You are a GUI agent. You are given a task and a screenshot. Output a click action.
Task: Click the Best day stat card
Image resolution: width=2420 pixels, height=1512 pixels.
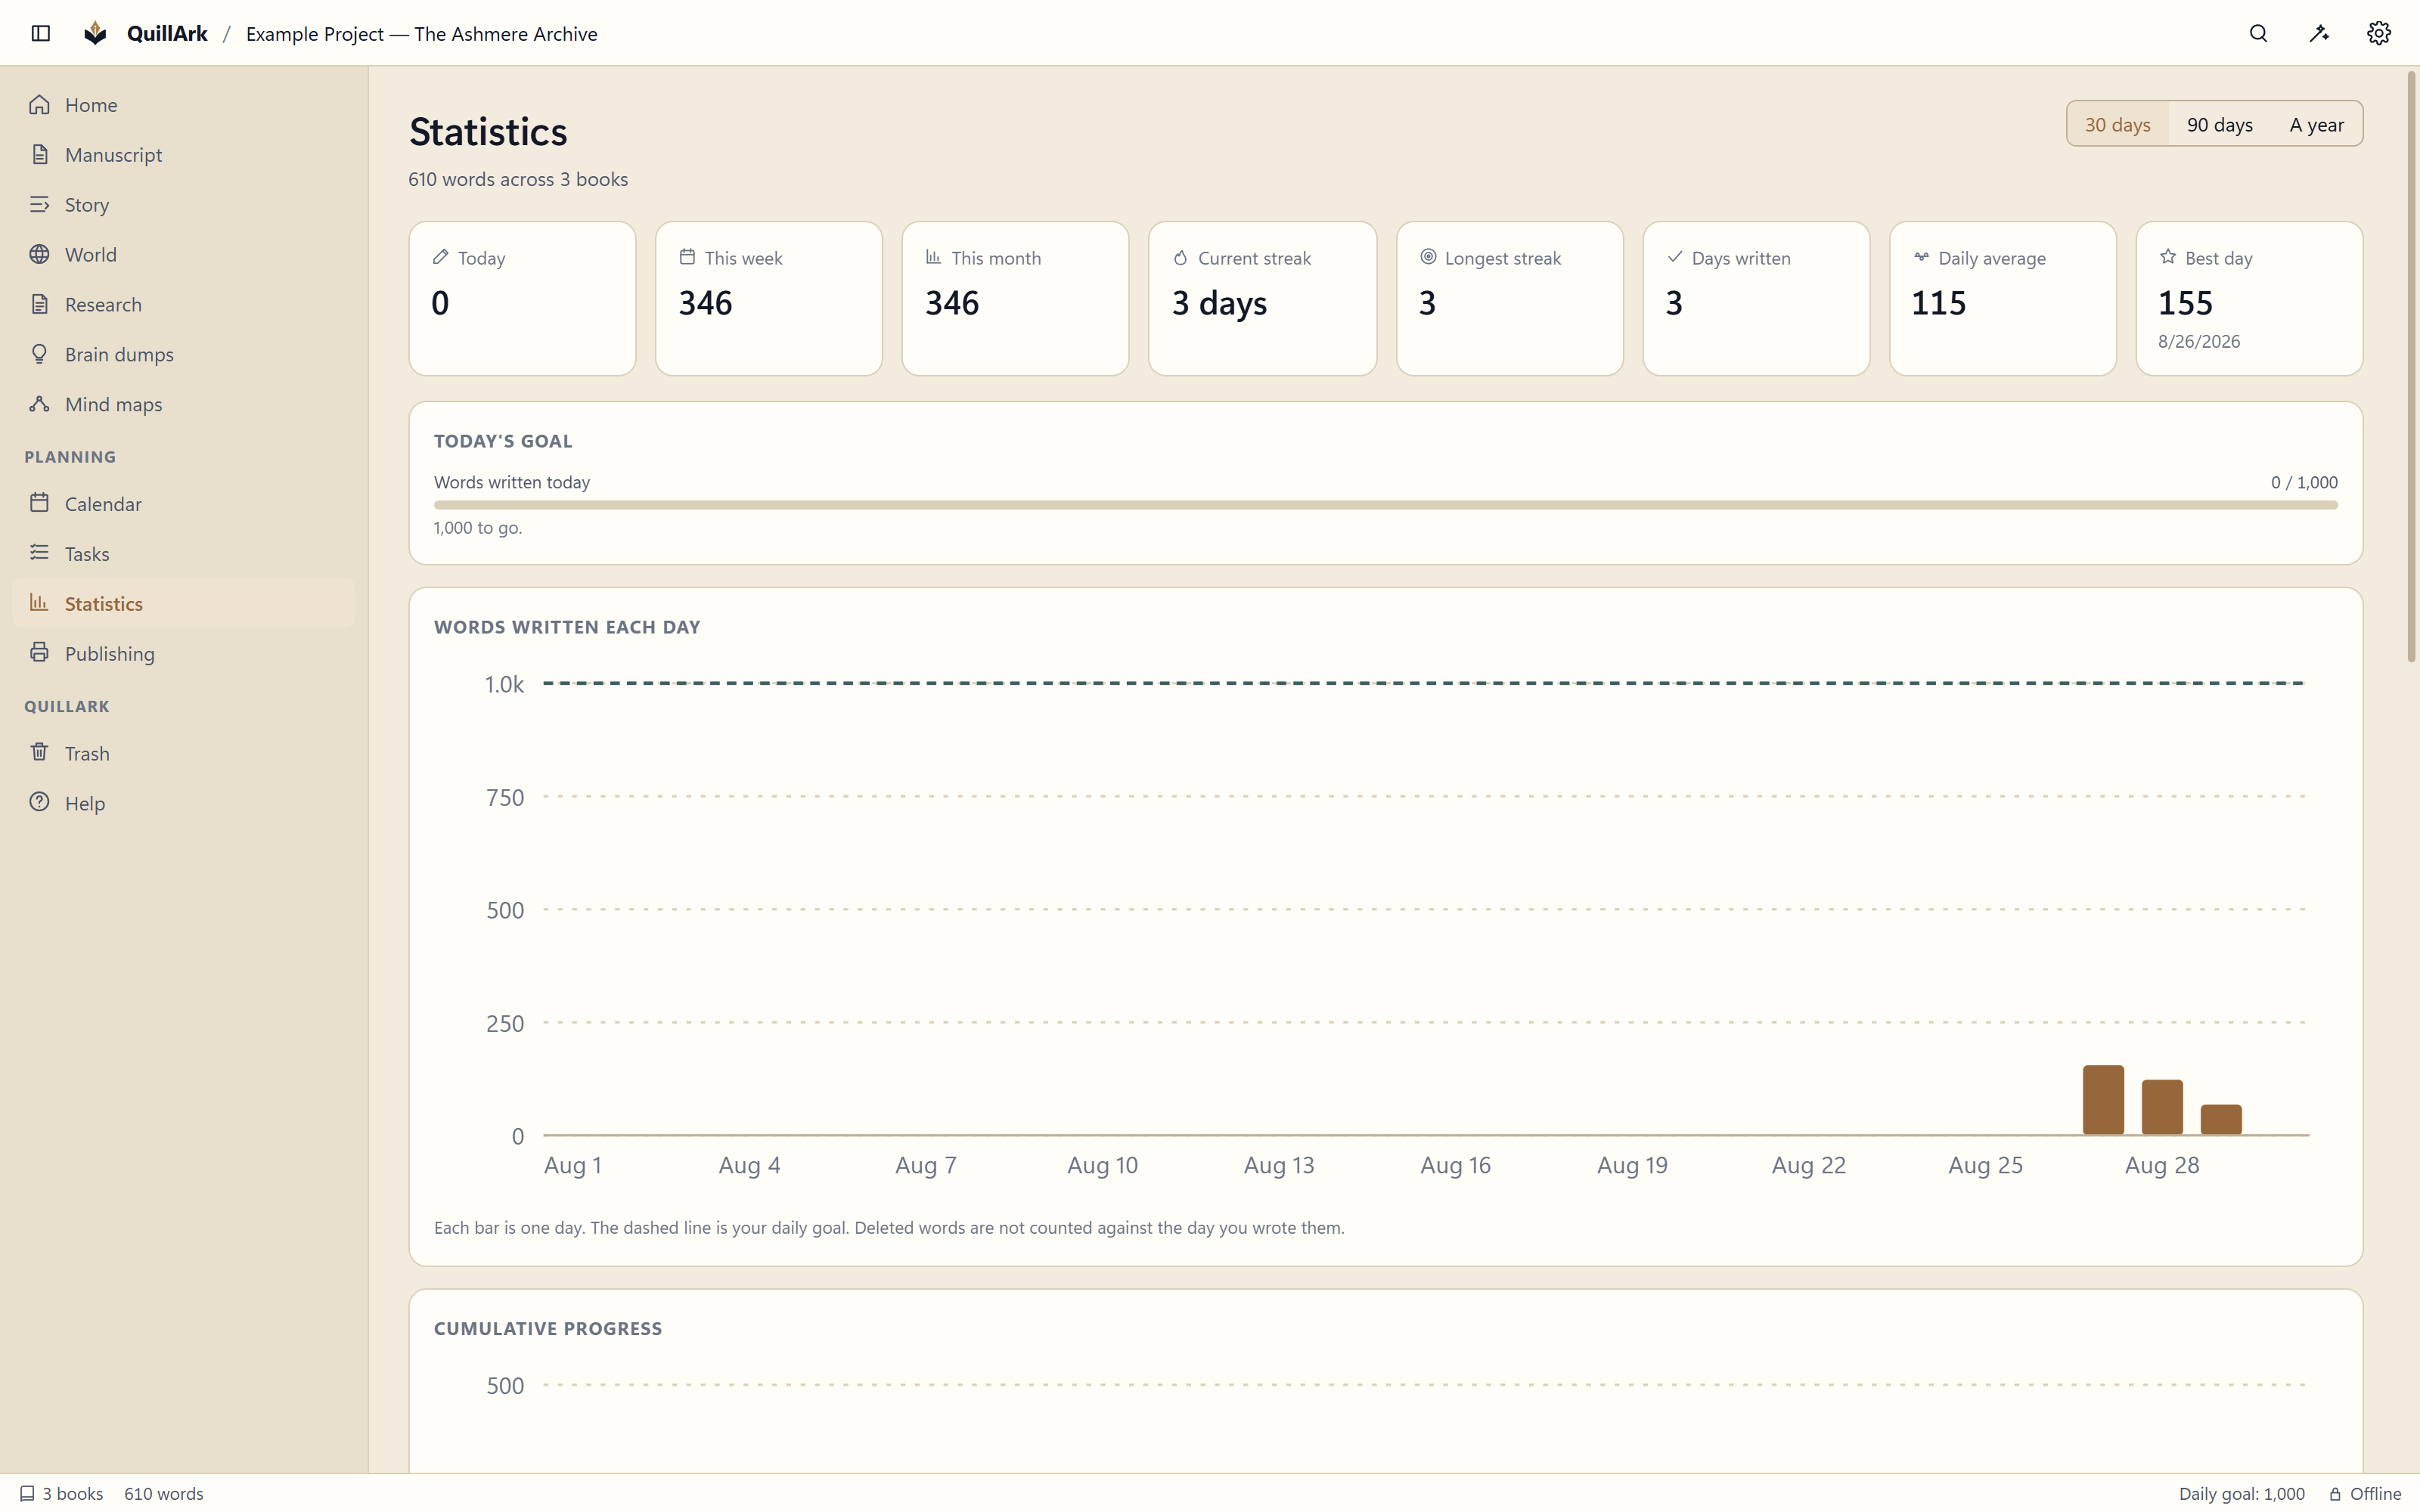point(2249,298)
